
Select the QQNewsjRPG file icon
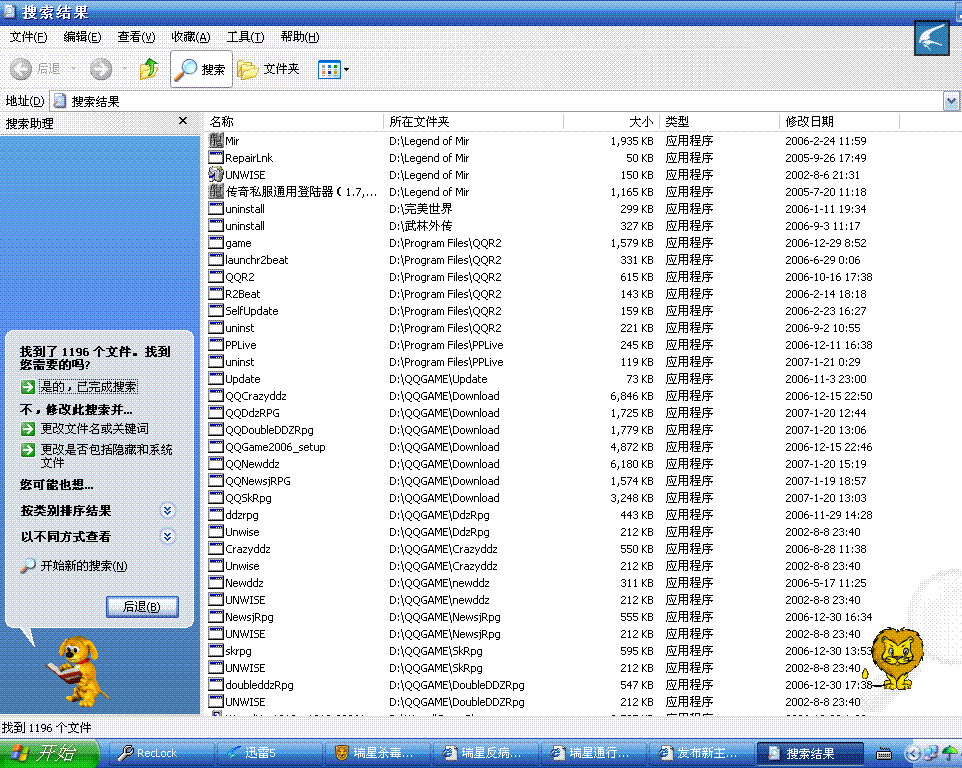(216, 481)
